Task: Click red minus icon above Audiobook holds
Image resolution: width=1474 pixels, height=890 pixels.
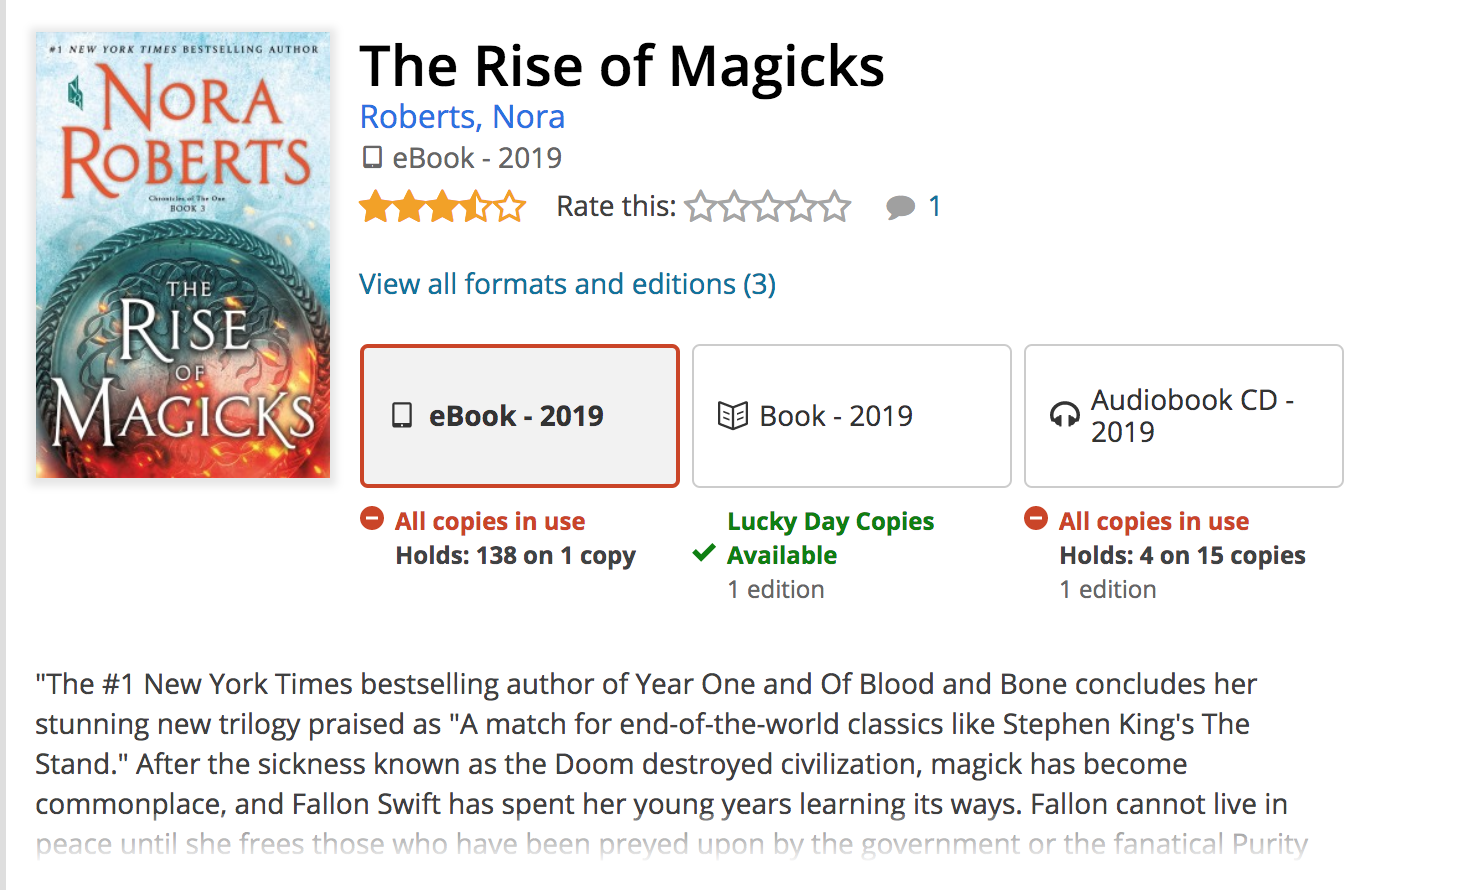Action: point(1036,518)
